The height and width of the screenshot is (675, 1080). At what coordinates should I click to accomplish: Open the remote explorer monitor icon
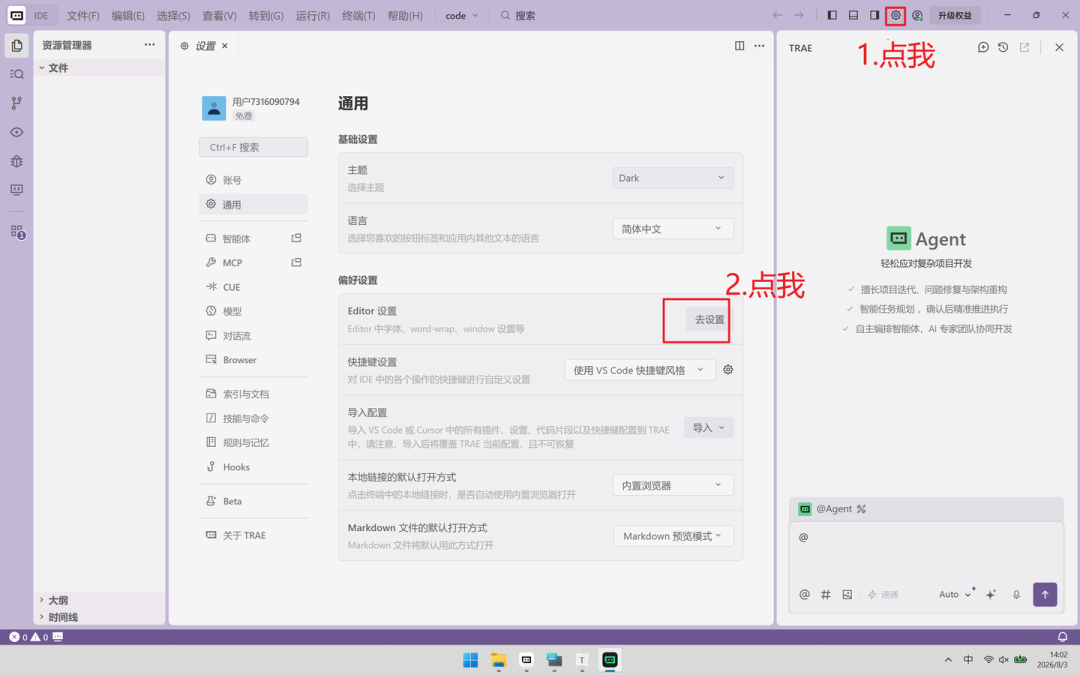click(x=17, y=190)
